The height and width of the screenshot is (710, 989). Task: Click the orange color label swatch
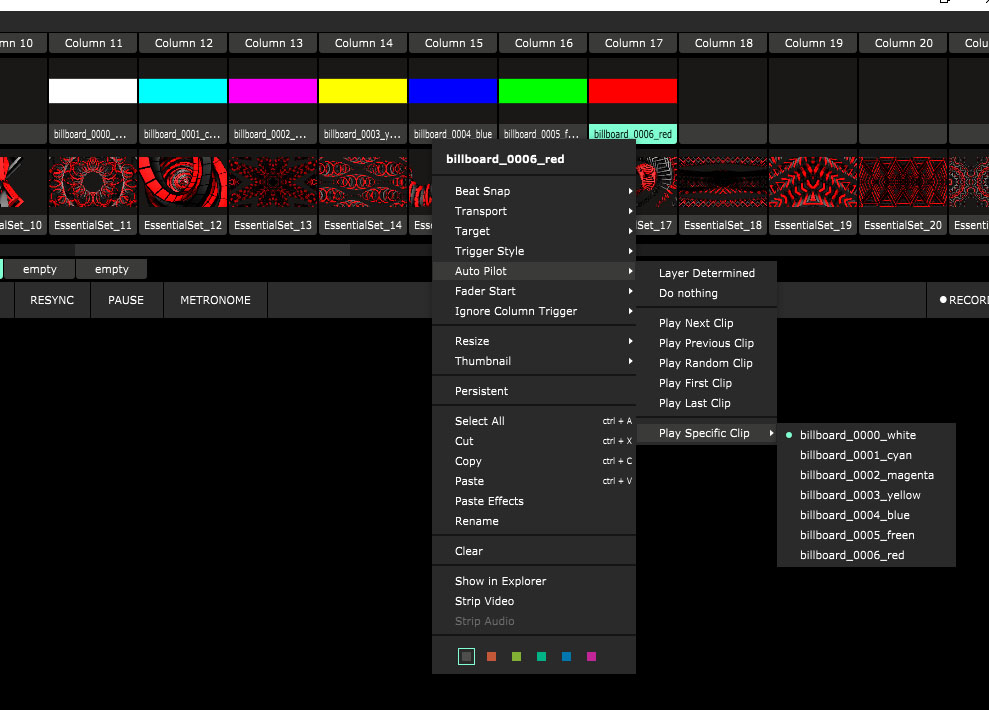point(491,657)
